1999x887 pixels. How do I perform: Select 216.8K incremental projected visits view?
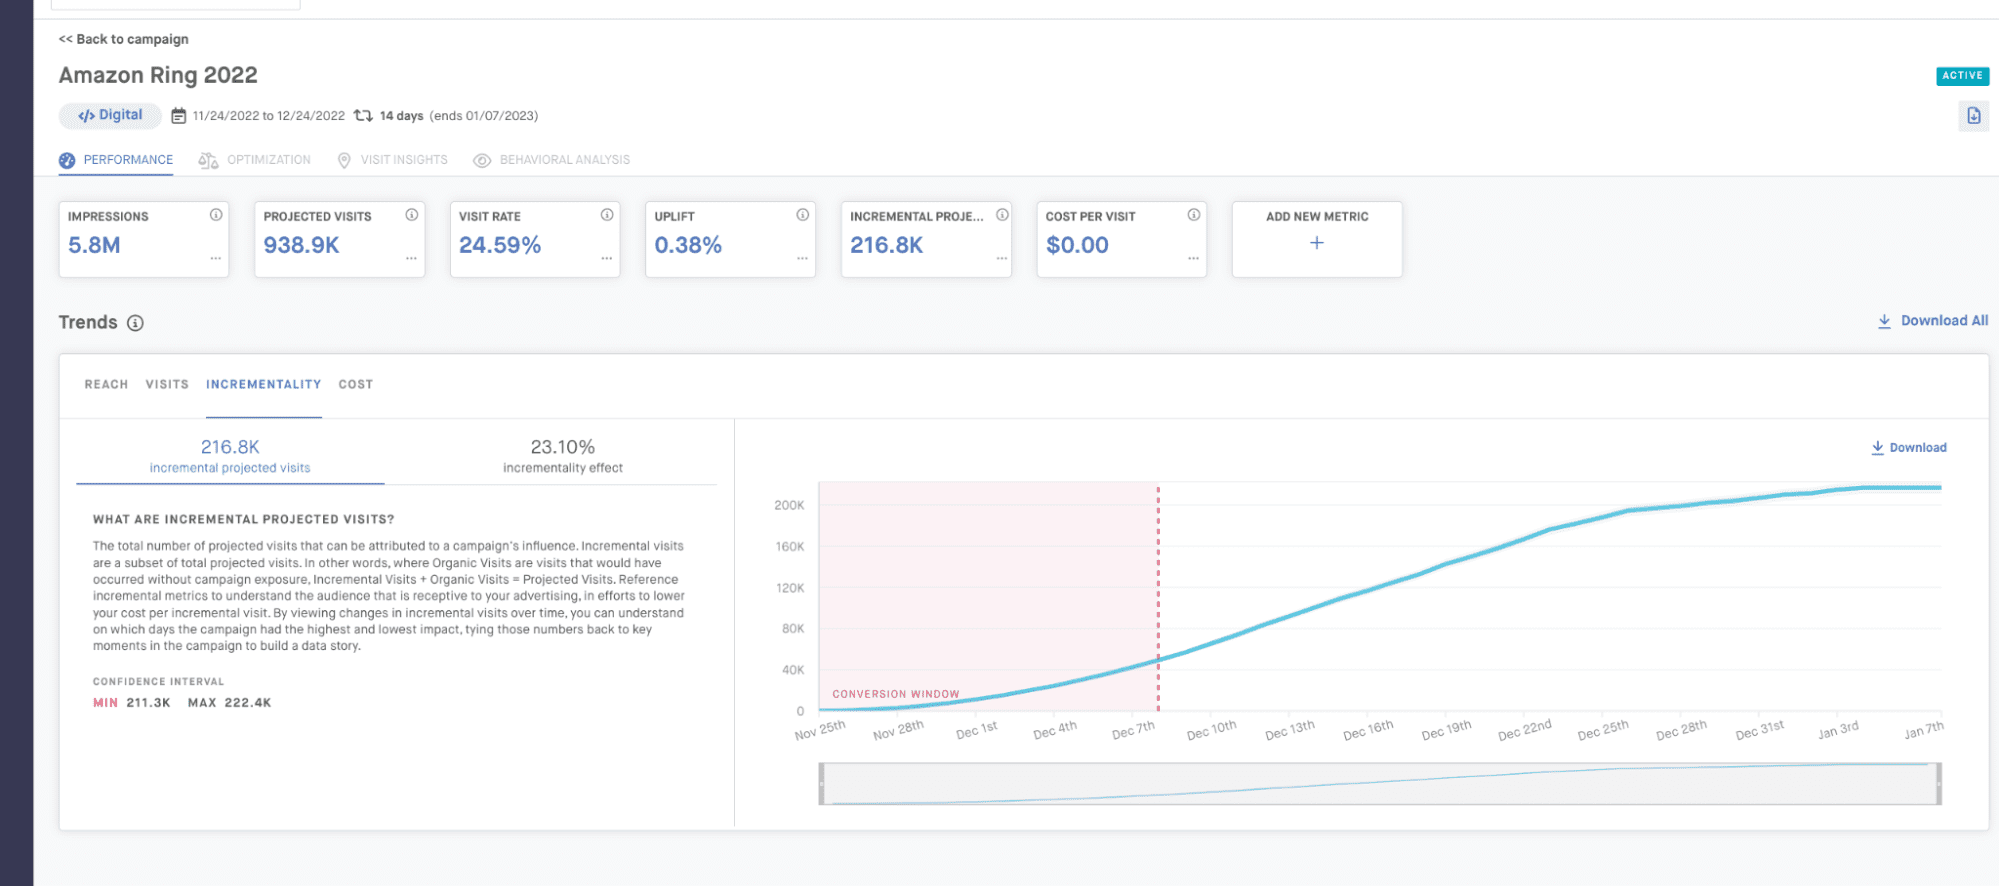coord(230,456)
